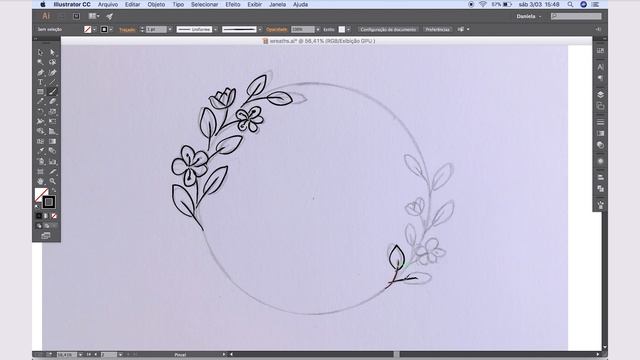Open the Pathfinder panel icon
This screenshot has height=360, width=640.
(600, 189)
